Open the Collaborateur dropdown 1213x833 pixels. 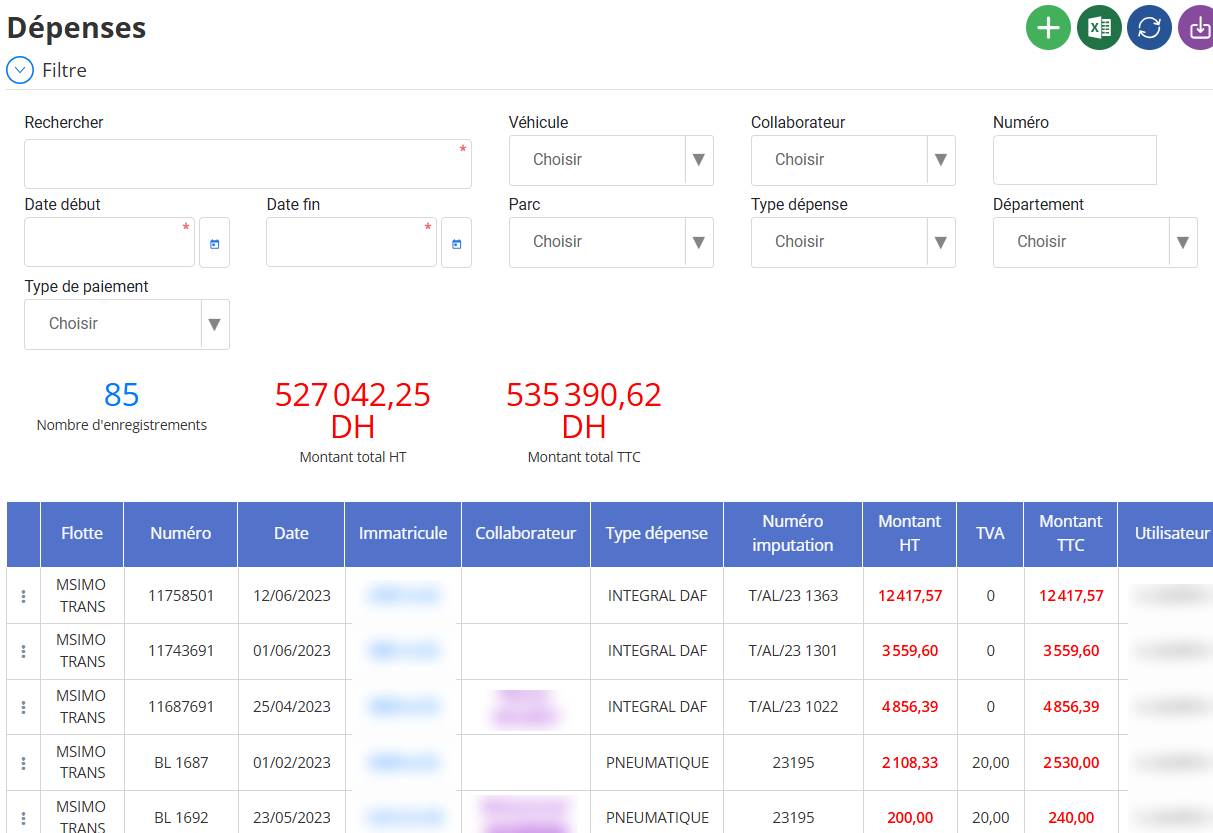(x=853, y=160)
